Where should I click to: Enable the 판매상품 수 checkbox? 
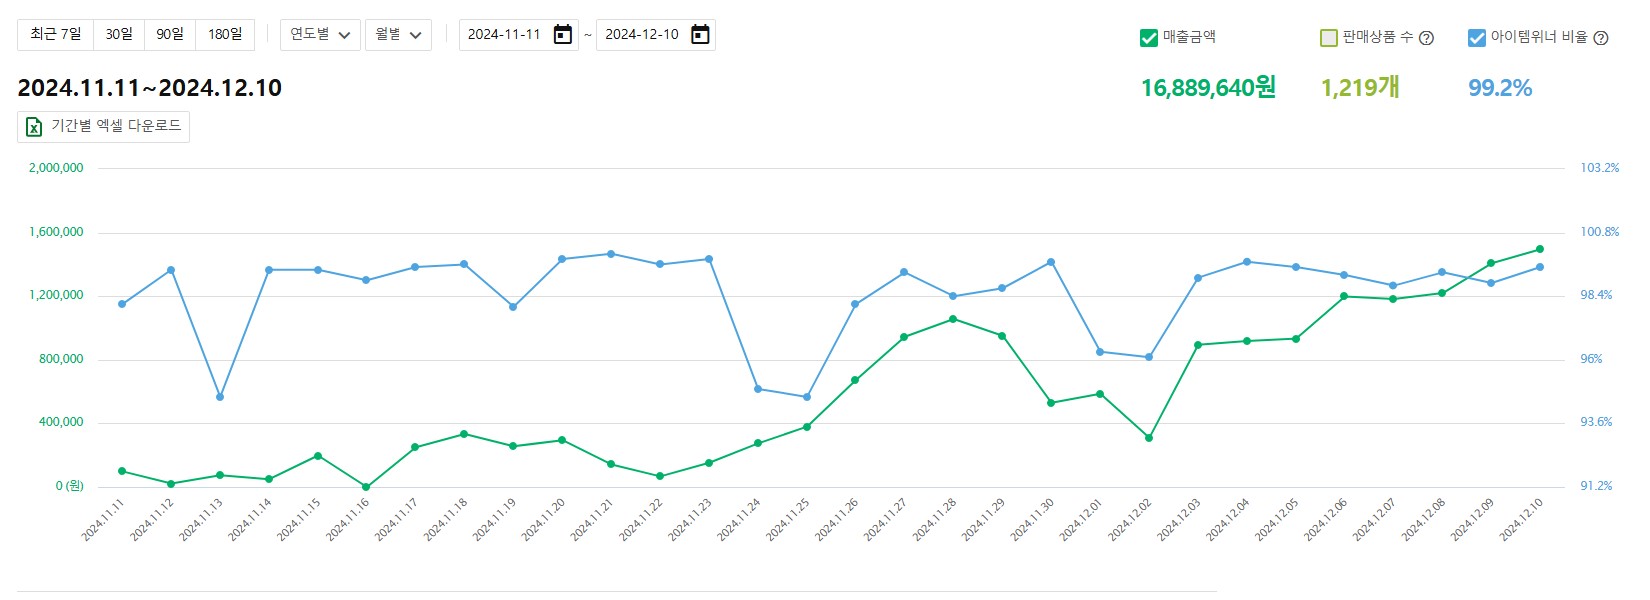1329,38
